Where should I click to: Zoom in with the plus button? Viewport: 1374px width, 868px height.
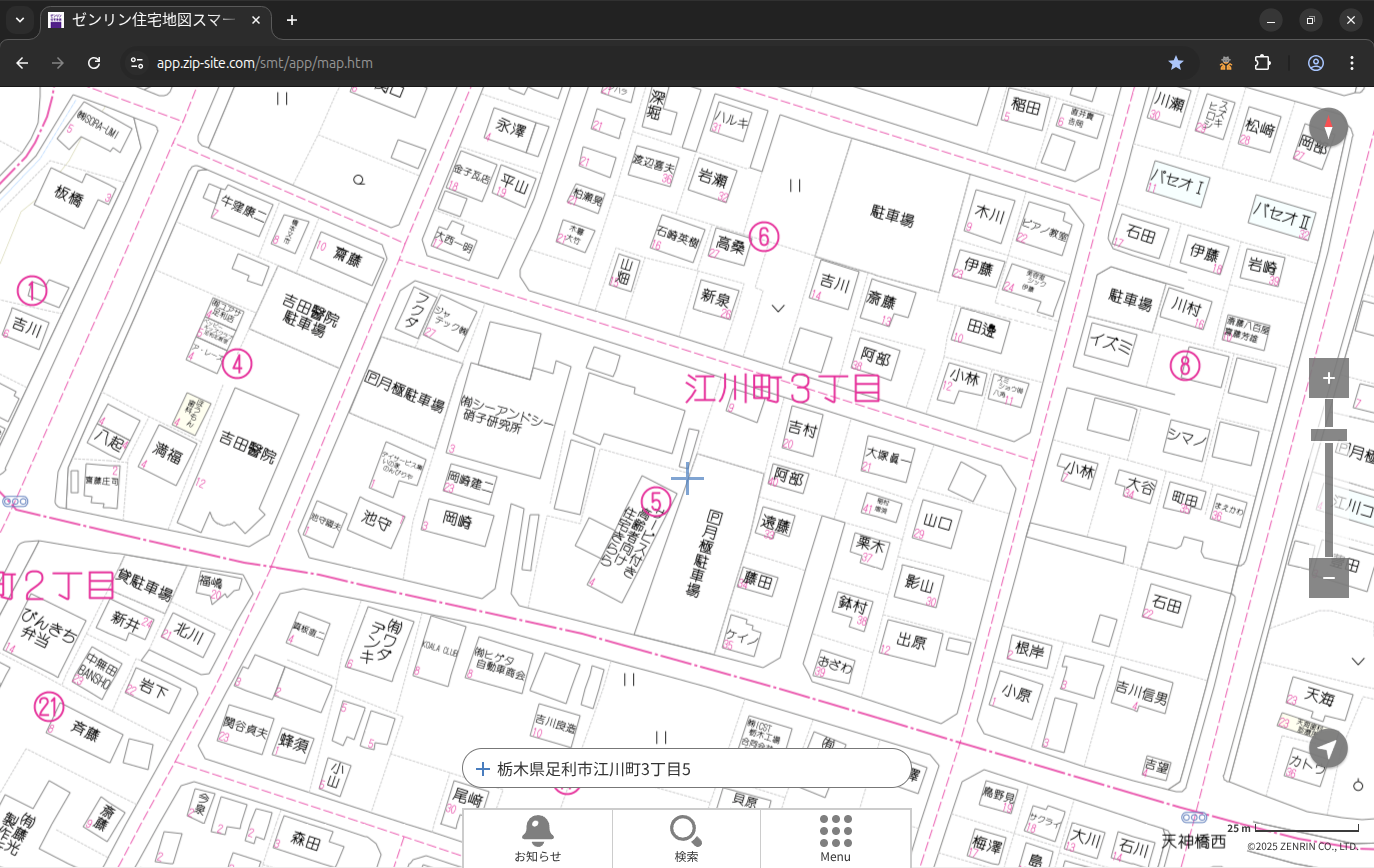(x=1328, y=378)
